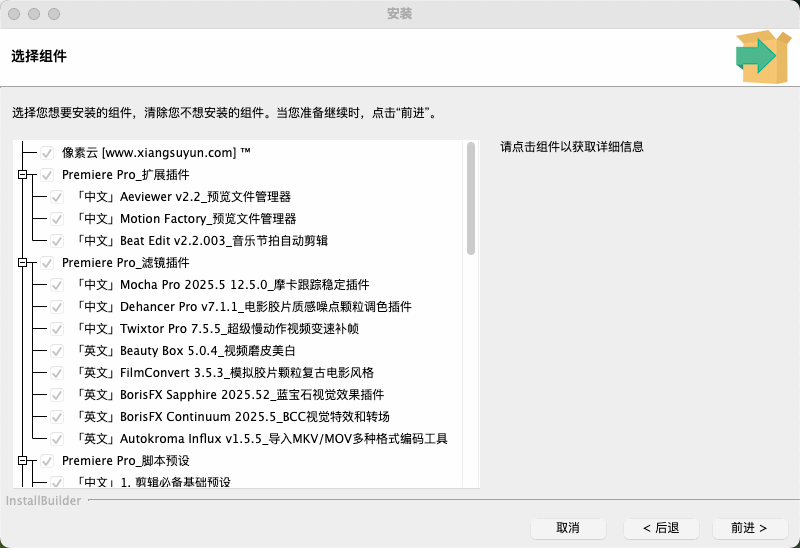Image resolution: width=800 pixels, height=548 pixels.
Task: Click the 取消 button
Action: (568, 528)
